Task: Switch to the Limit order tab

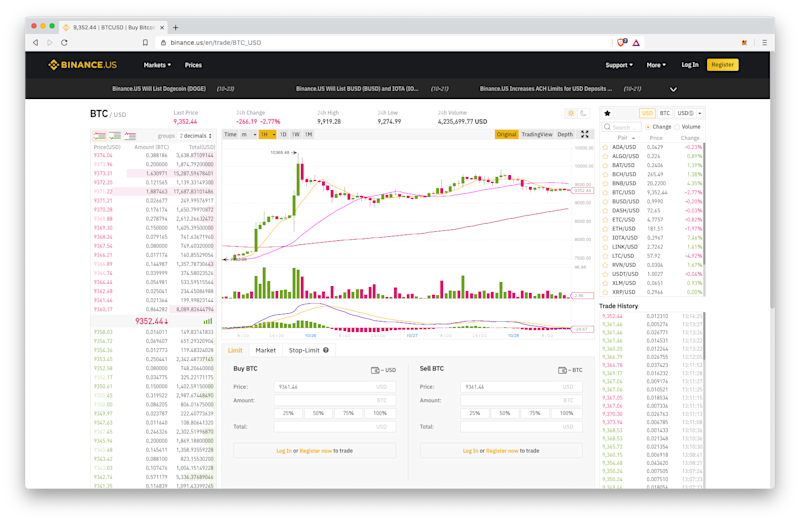Action: [x=235, y=350]
